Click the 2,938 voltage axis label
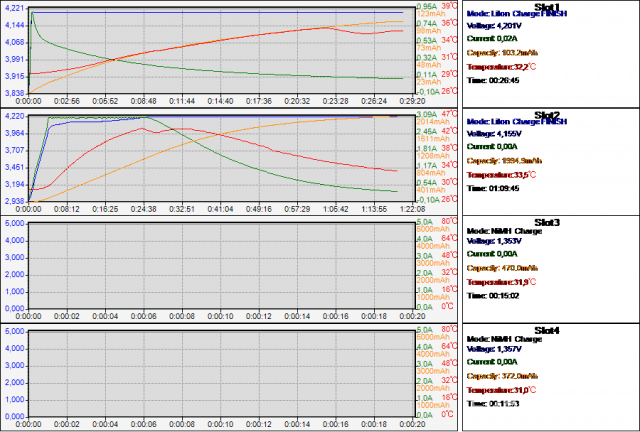Screen dimensions: 640x432 click(14, 201)
